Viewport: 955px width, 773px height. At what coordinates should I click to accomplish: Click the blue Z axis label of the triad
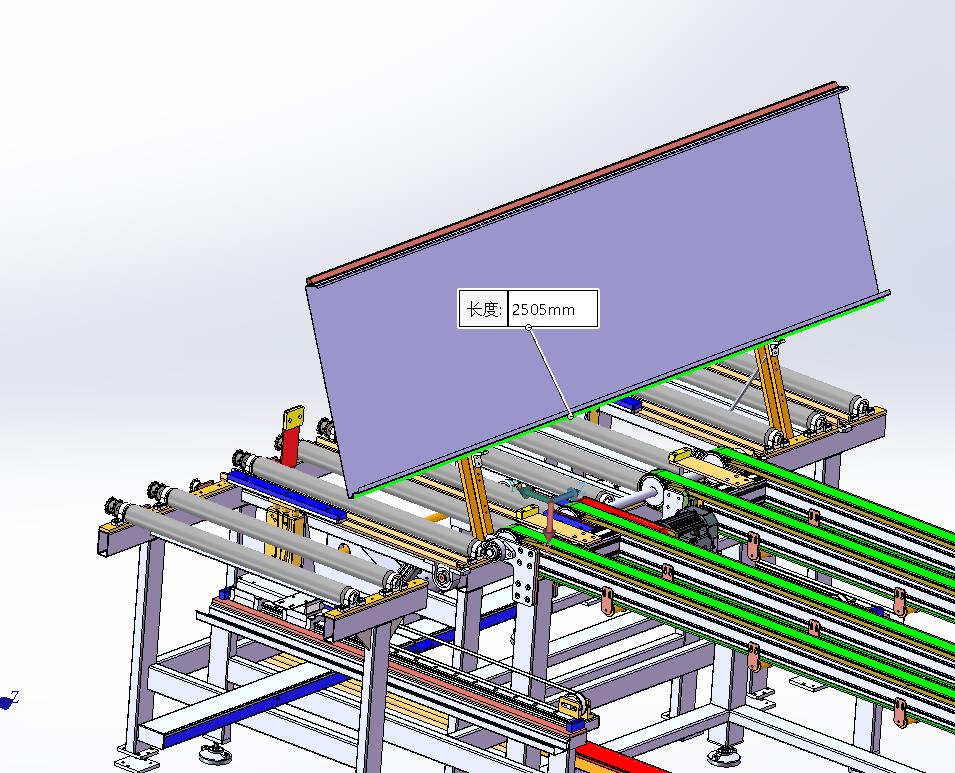(x=14, y=697)
